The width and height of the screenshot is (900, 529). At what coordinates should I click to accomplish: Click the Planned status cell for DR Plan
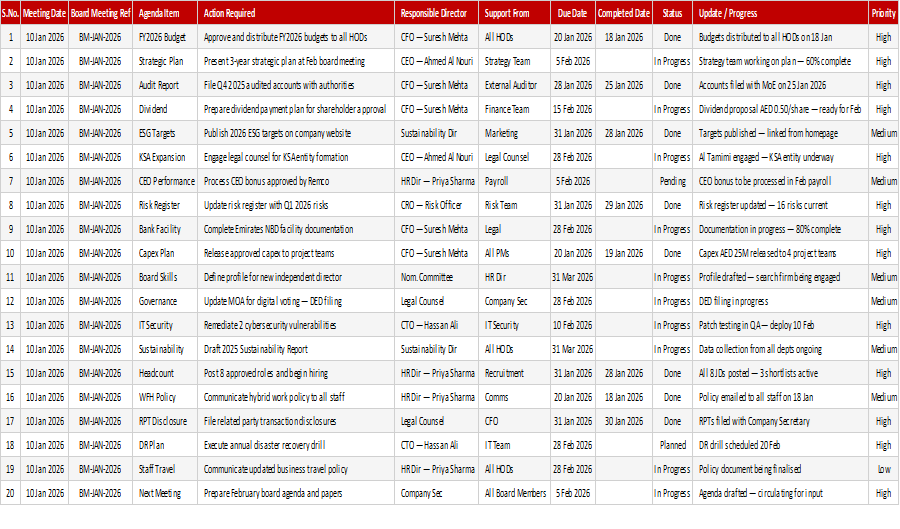(672, 445)
